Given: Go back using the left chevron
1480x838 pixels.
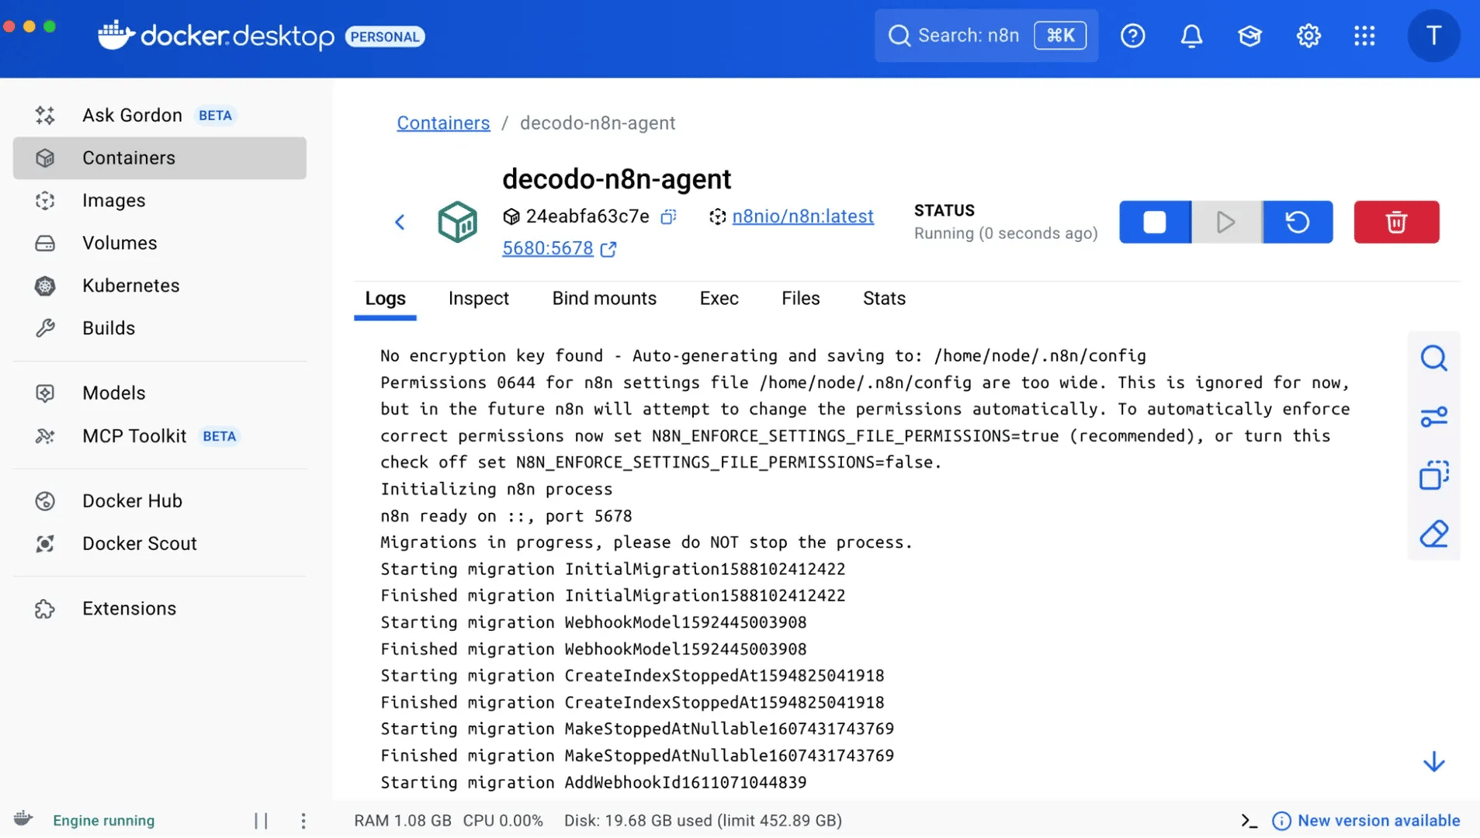Looking at the screenshot, I should pyautogui.click(x=400, y=222).
